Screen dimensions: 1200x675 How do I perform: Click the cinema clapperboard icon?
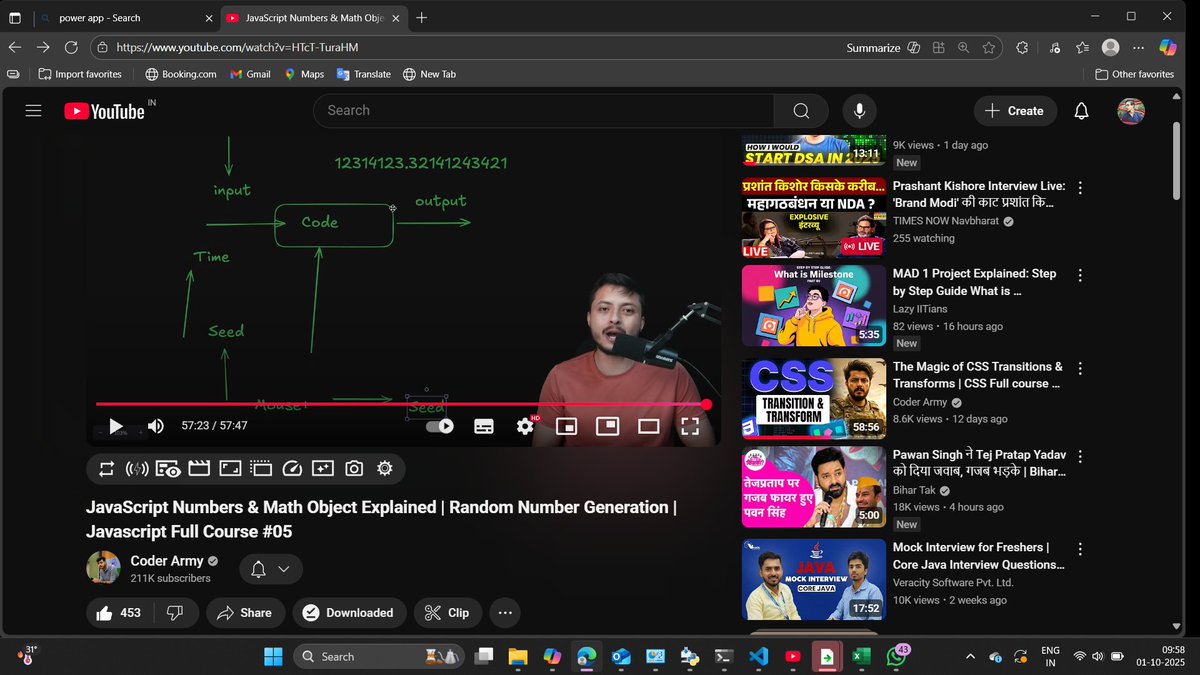point(199,468)
